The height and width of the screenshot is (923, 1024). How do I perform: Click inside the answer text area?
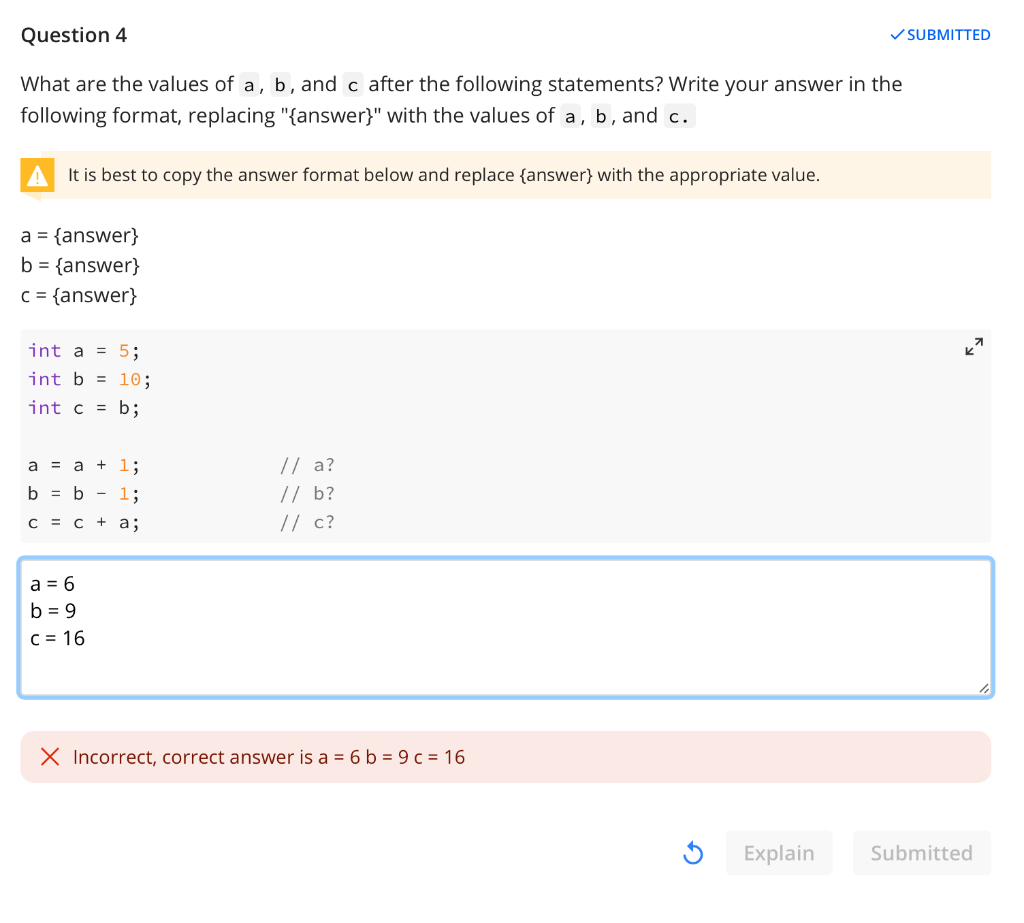500,625
